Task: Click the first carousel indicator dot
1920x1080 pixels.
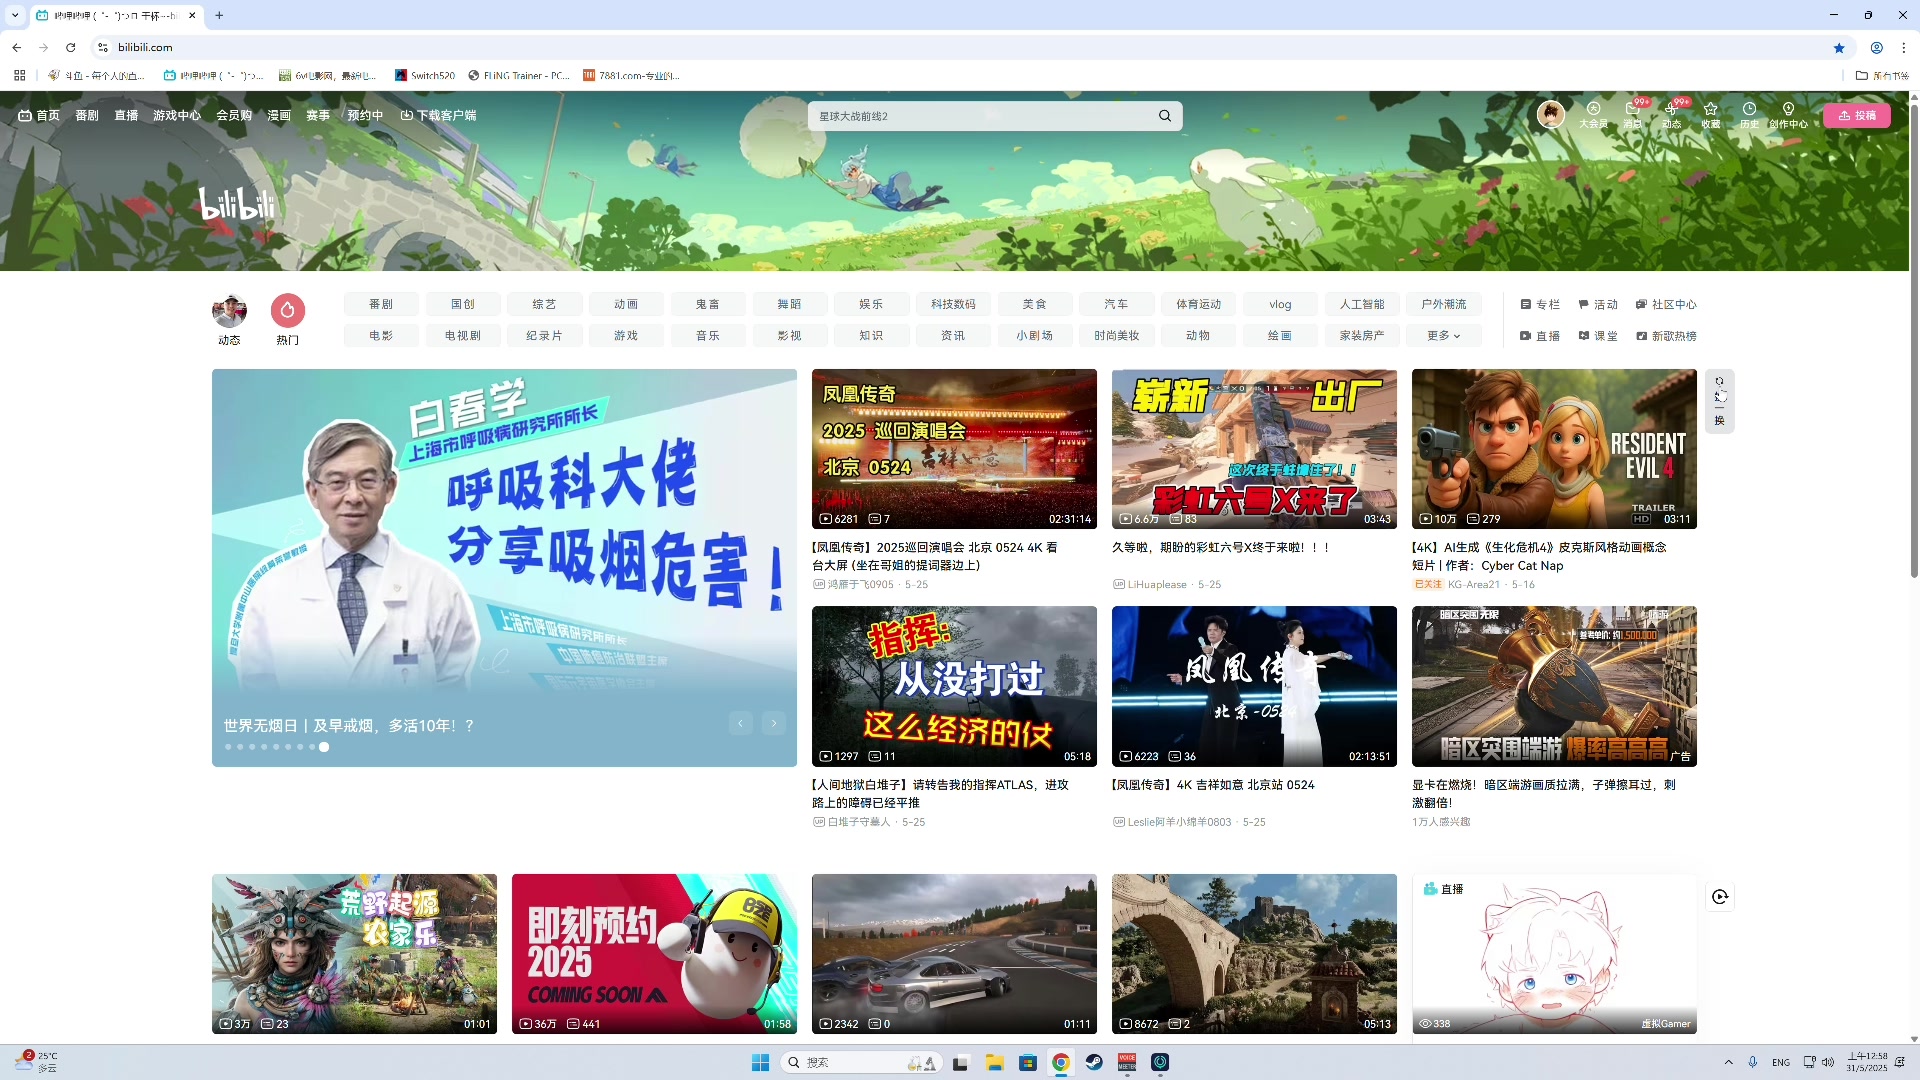Action: [228, 747]
